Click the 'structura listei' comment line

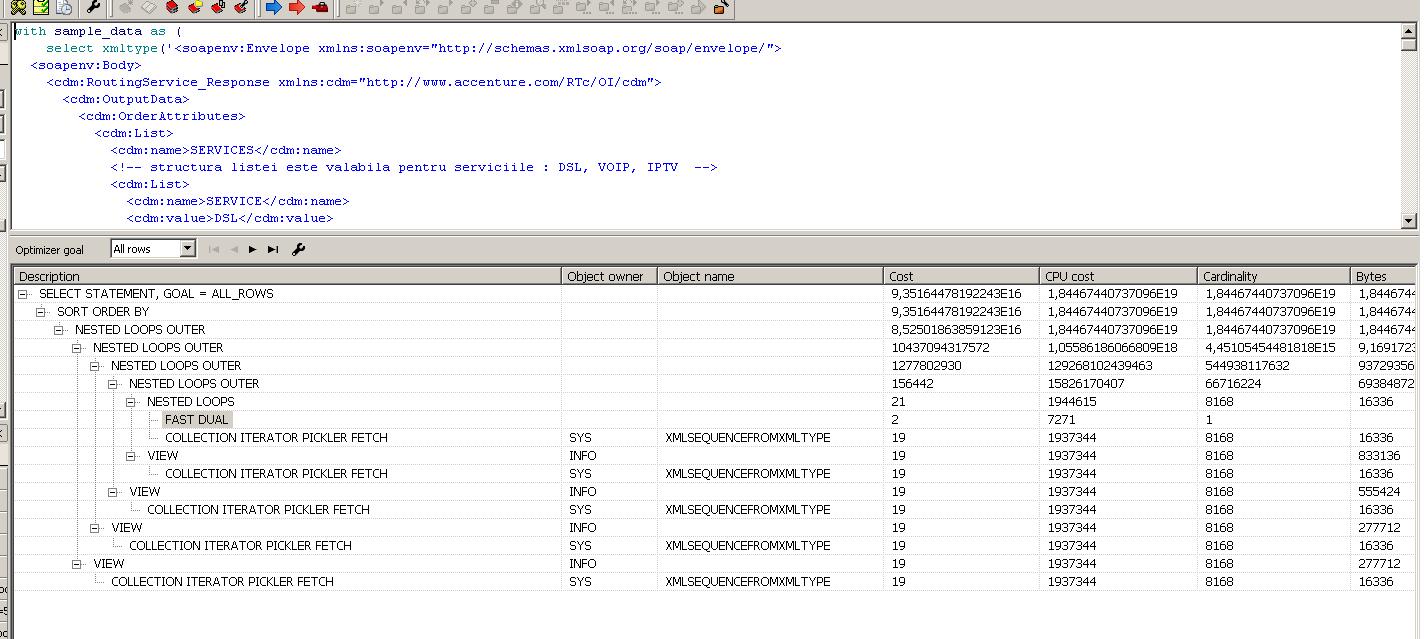414,168
